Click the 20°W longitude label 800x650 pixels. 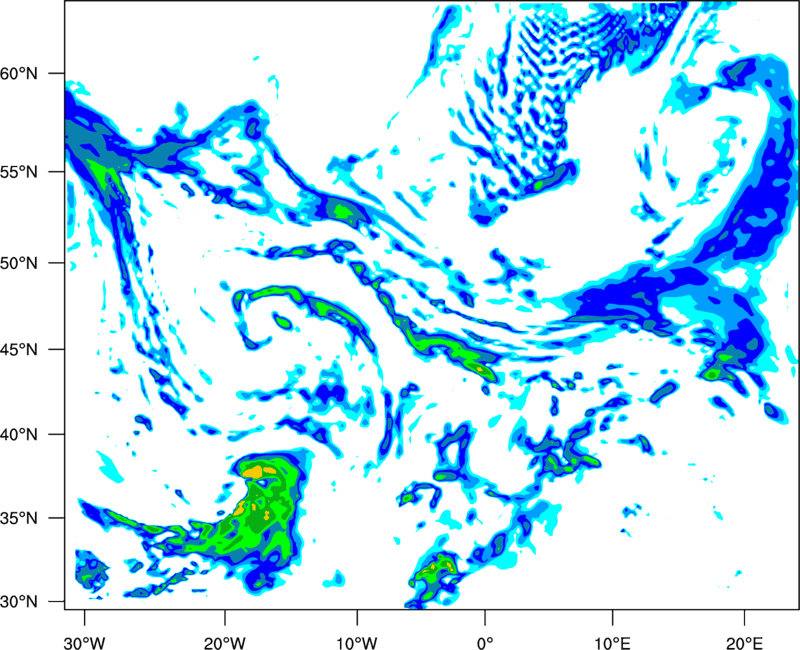pyautogui.click(x=224, y=643)
